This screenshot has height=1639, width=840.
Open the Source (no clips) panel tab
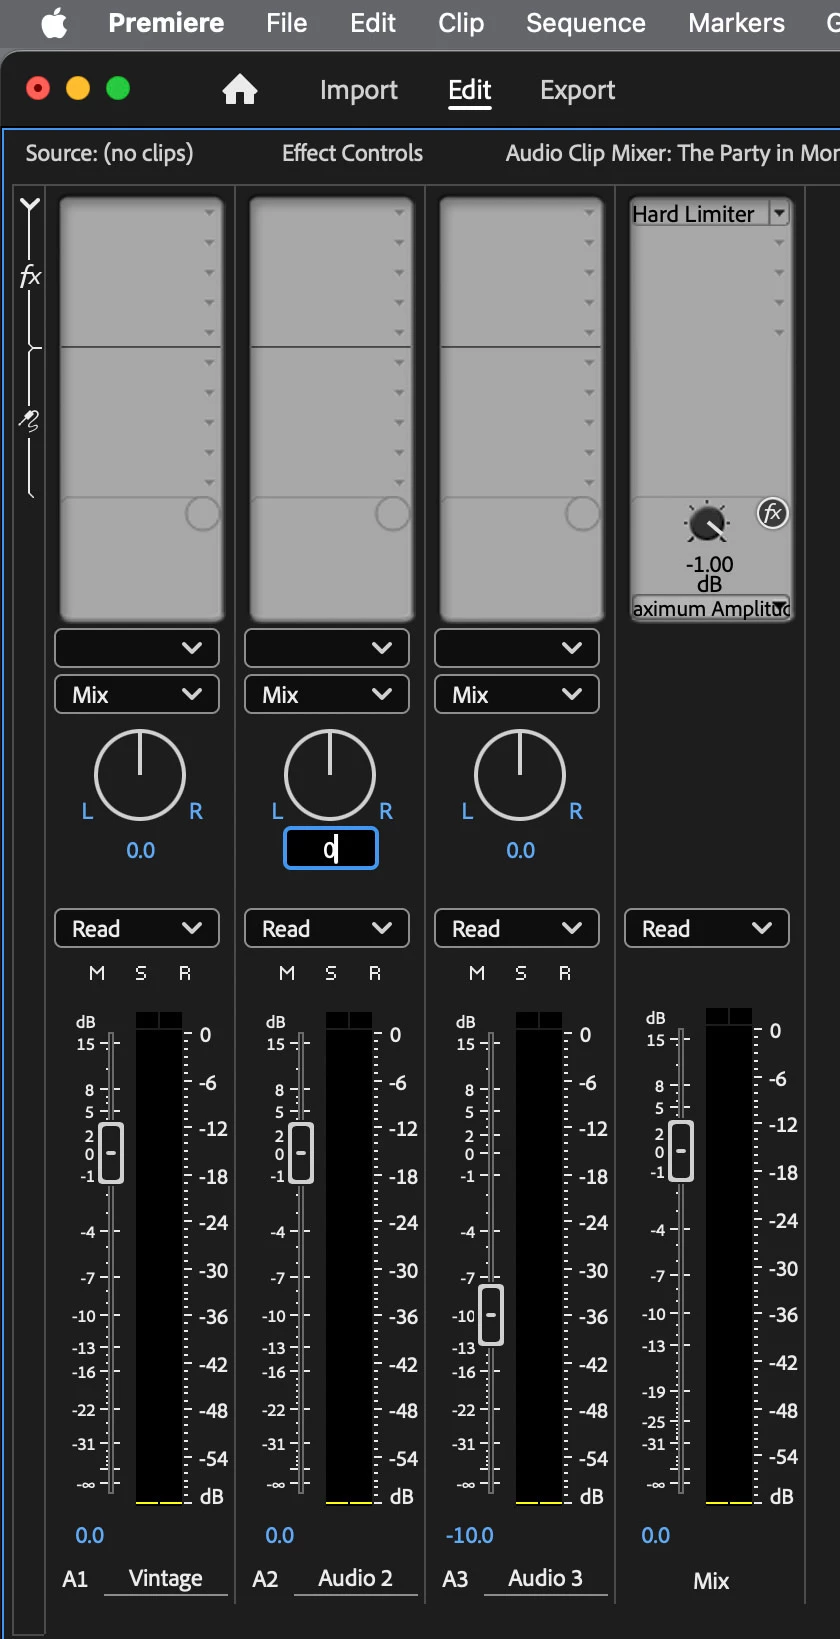coord(109,153)
